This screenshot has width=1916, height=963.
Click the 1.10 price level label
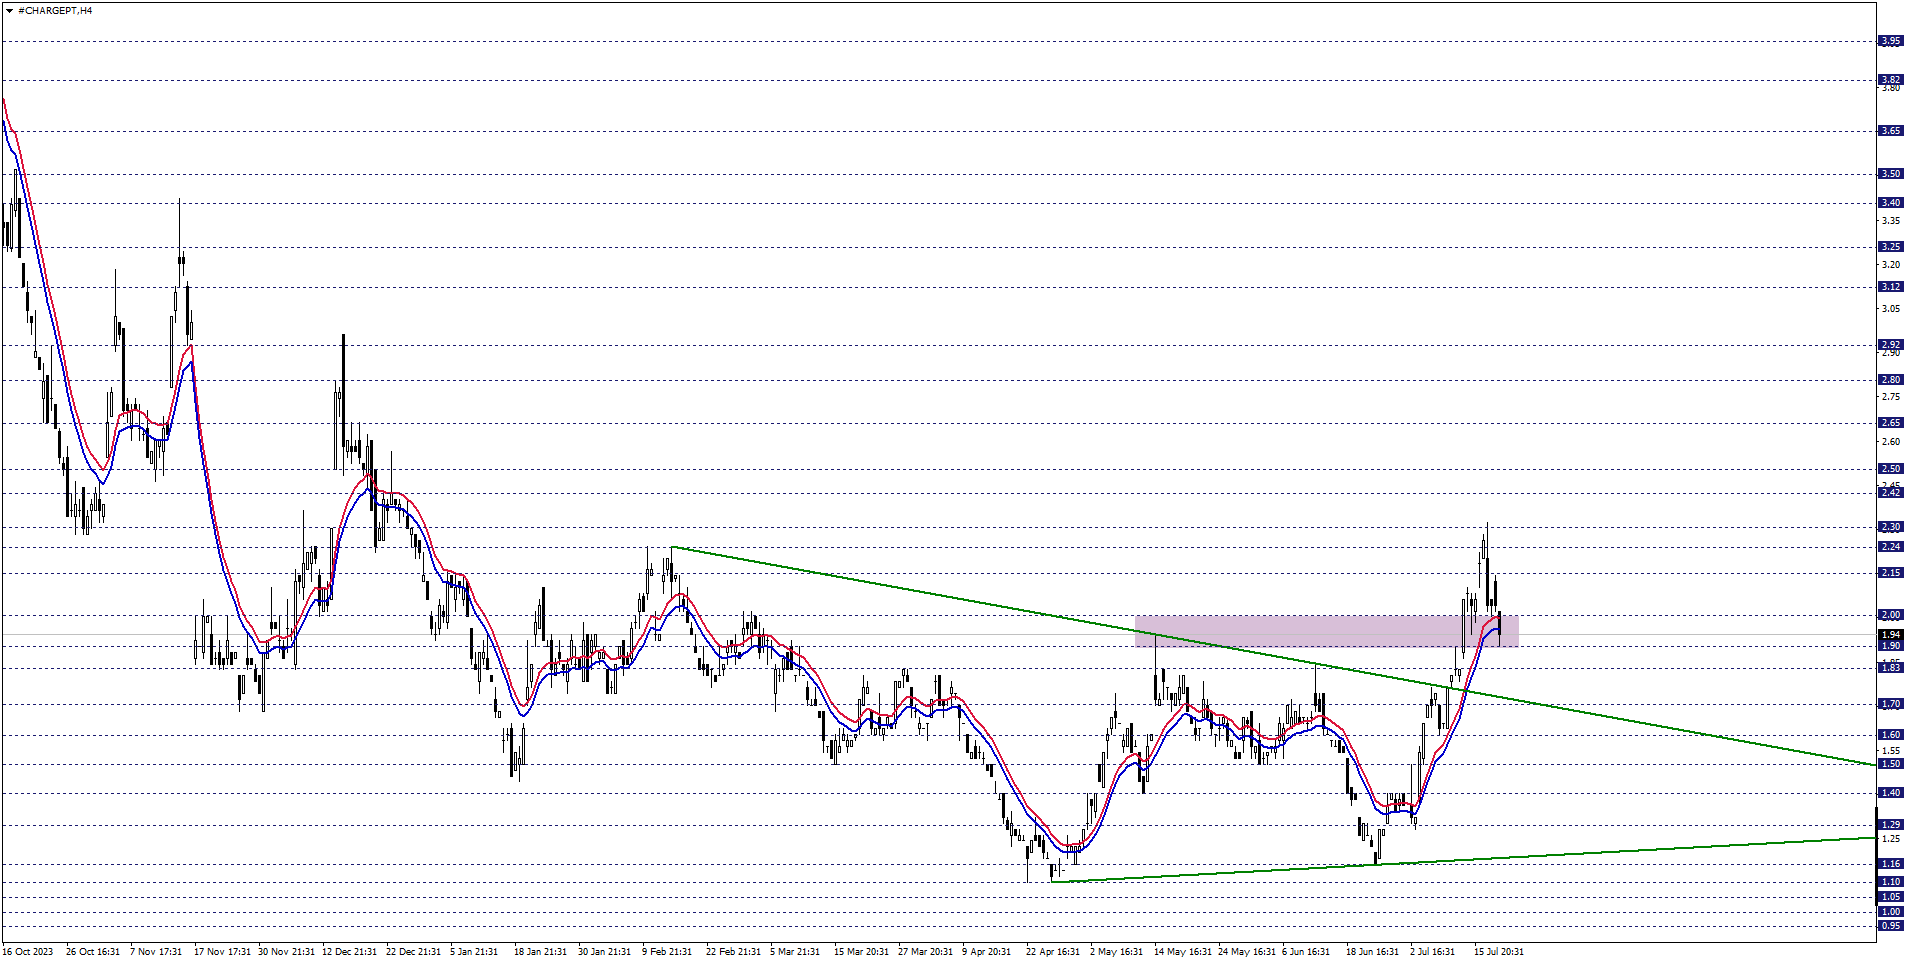[x=1890, y=882]
